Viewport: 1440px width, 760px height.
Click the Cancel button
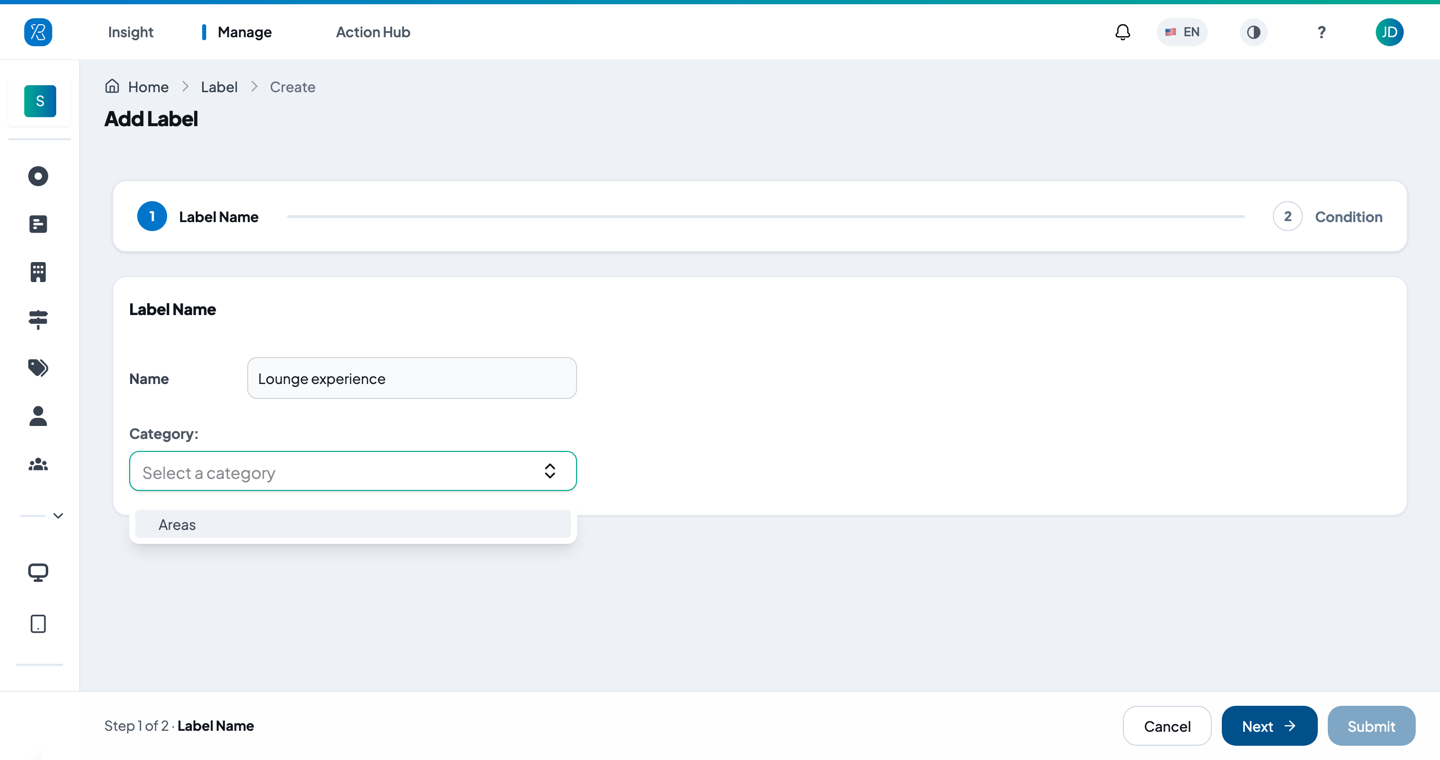(x=1167, y=726)
